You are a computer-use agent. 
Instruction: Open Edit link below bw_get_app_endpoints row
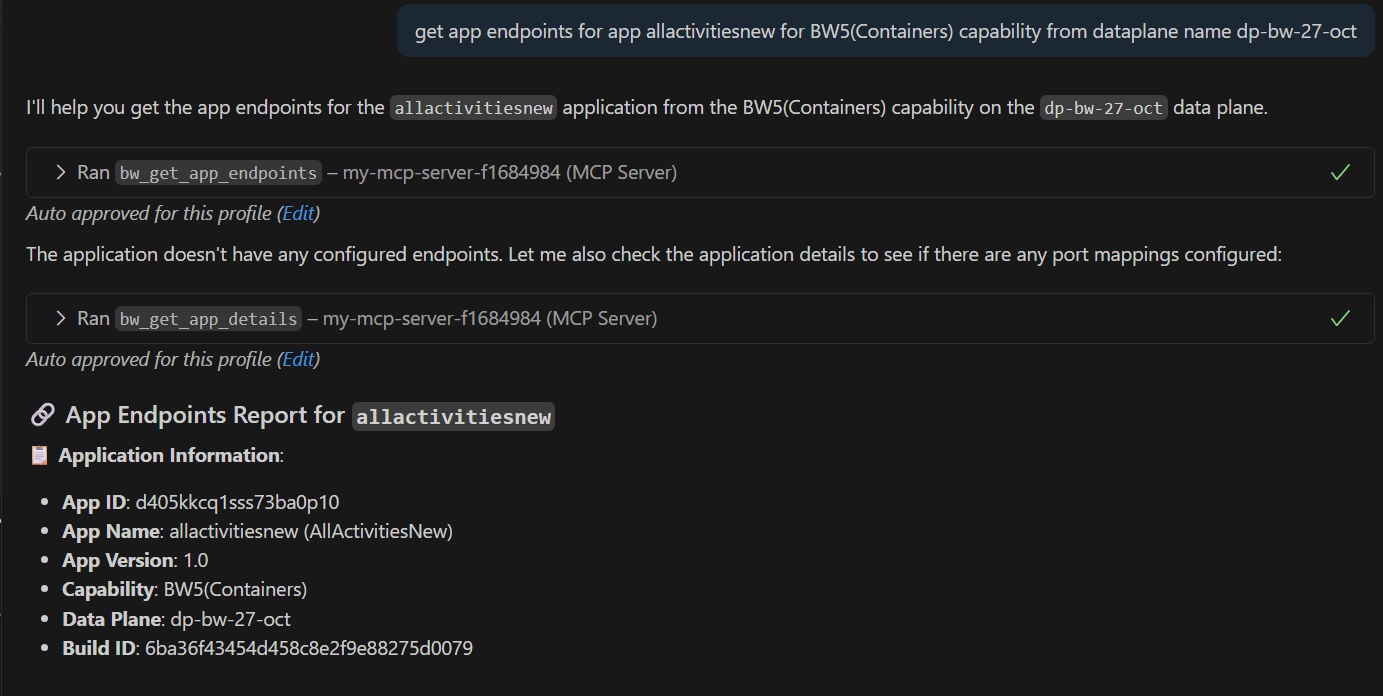pyautogui.click(x=298, y=213)
